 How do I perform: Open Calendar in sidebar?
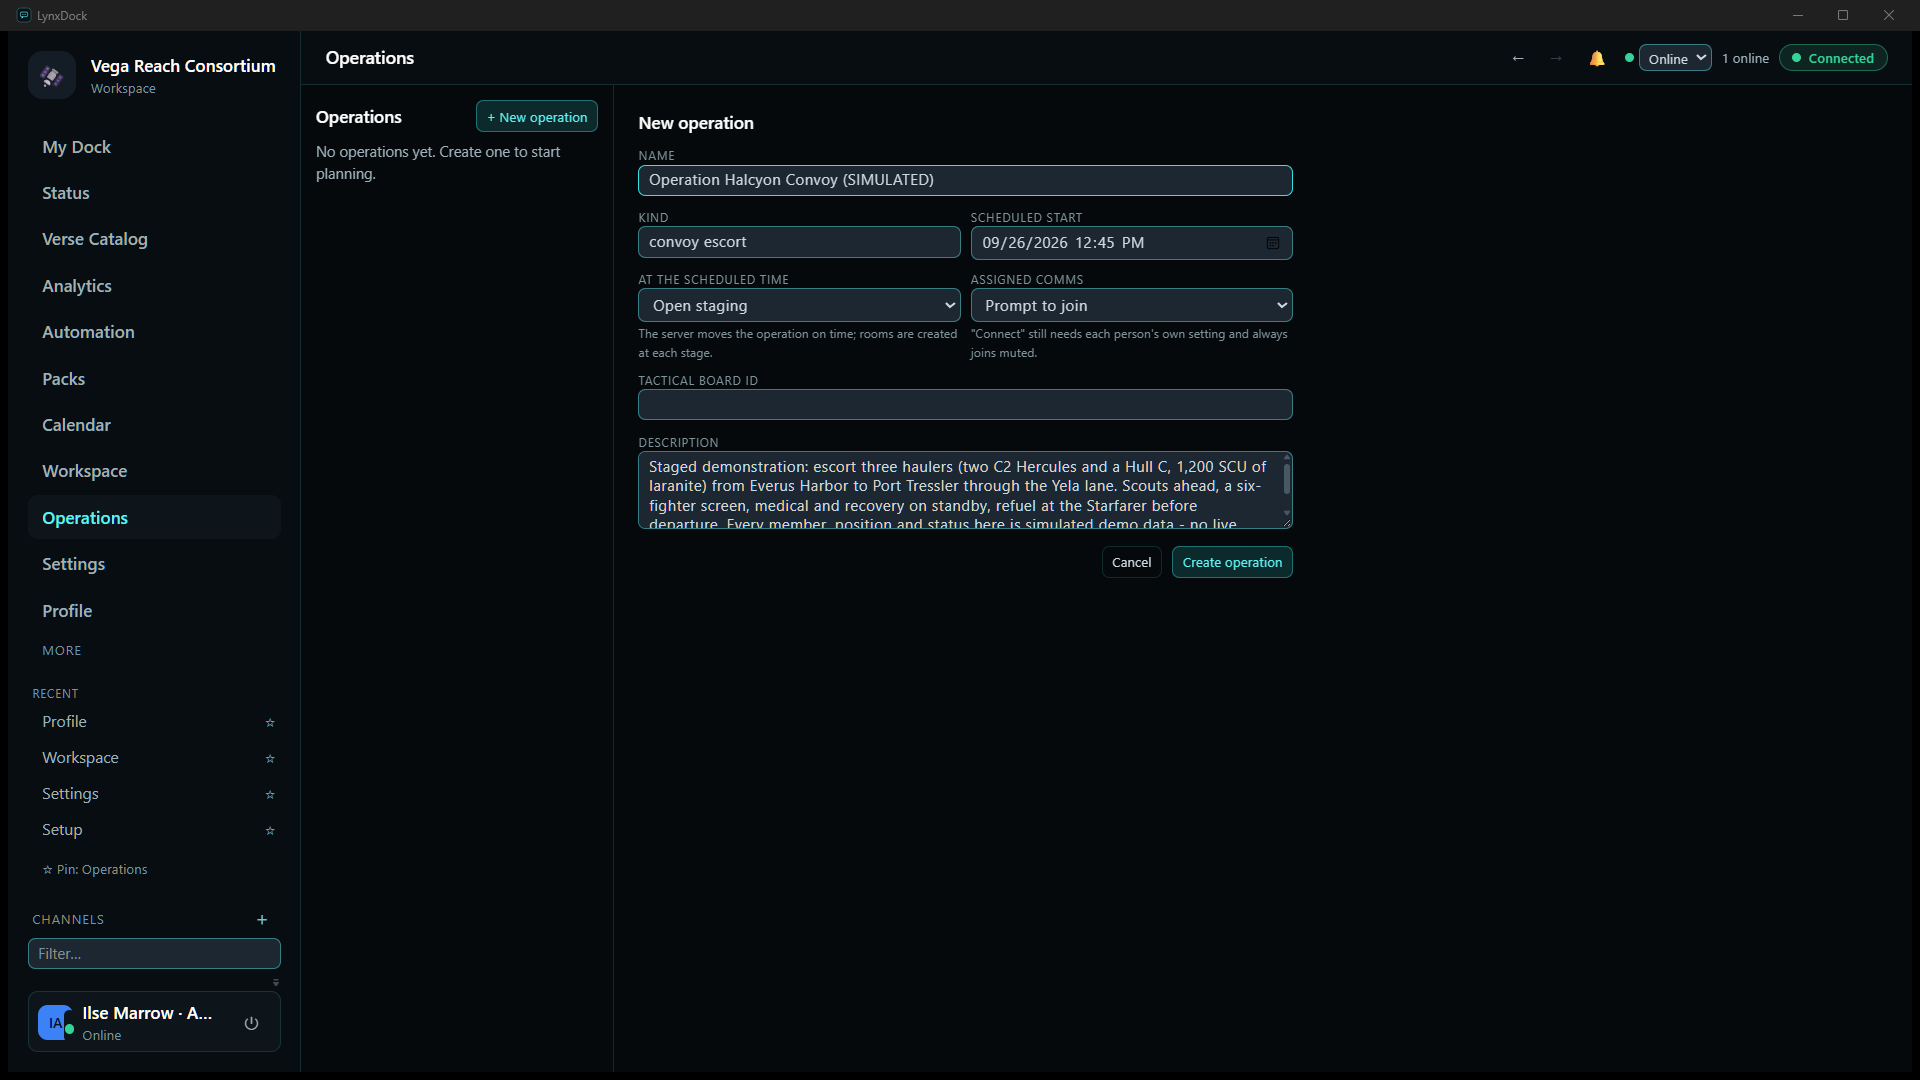pos(154,425)
